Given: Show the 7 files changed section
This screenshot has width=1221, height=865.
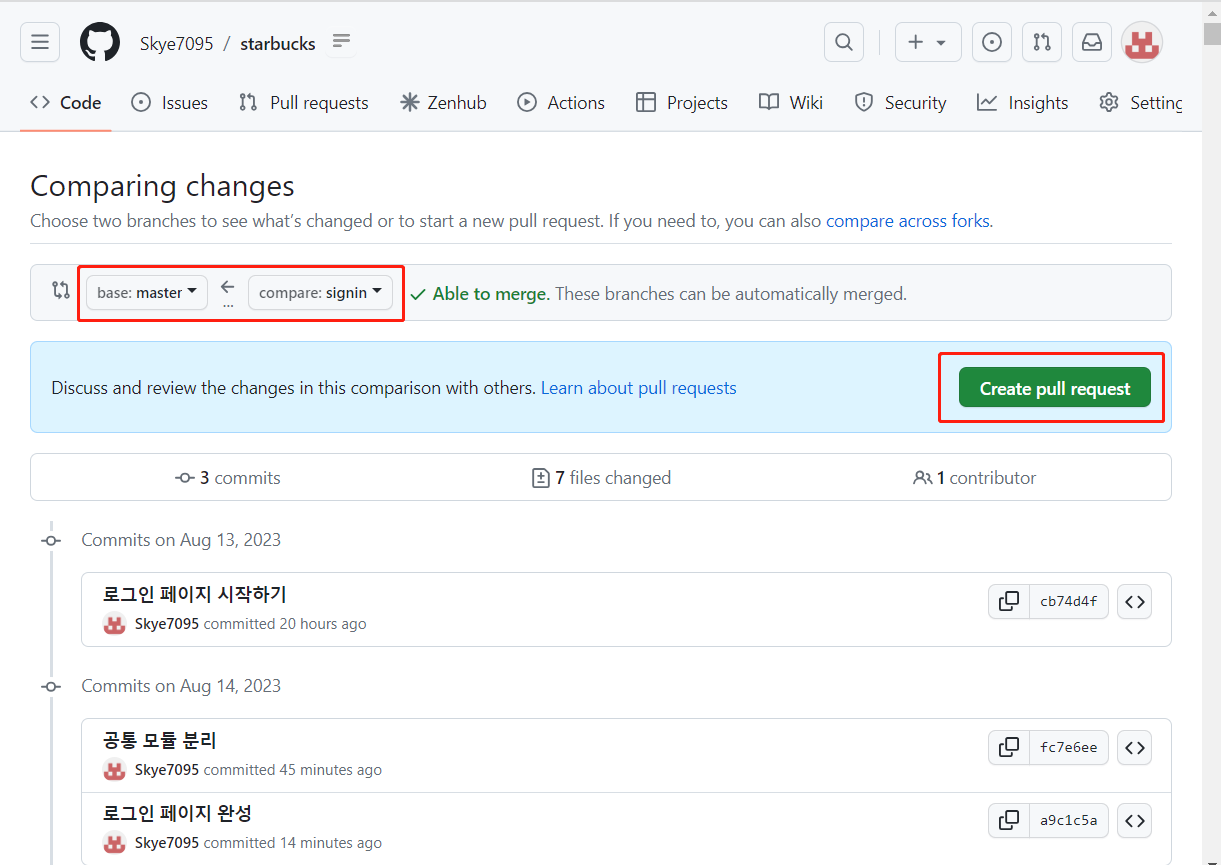Looking at the screenshot, I should pyautogui.click(x=601, y=478).
